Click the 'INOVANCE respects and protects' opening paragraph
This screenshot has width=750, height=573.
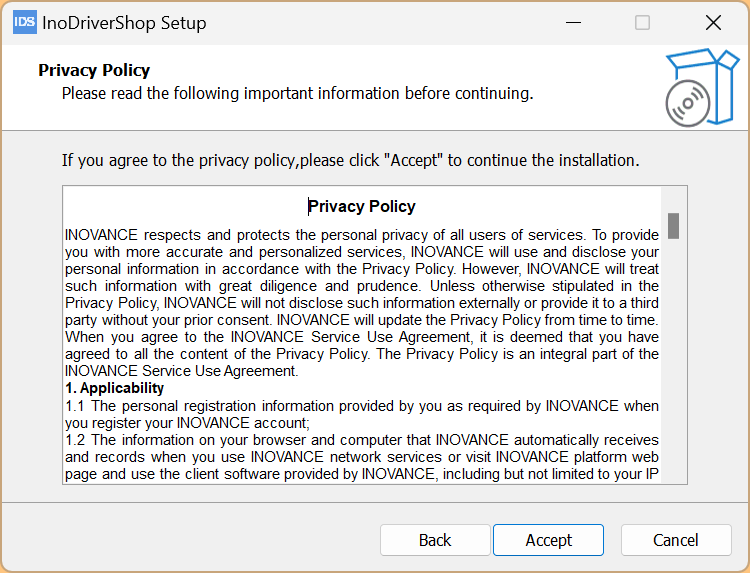pos(362,303)
